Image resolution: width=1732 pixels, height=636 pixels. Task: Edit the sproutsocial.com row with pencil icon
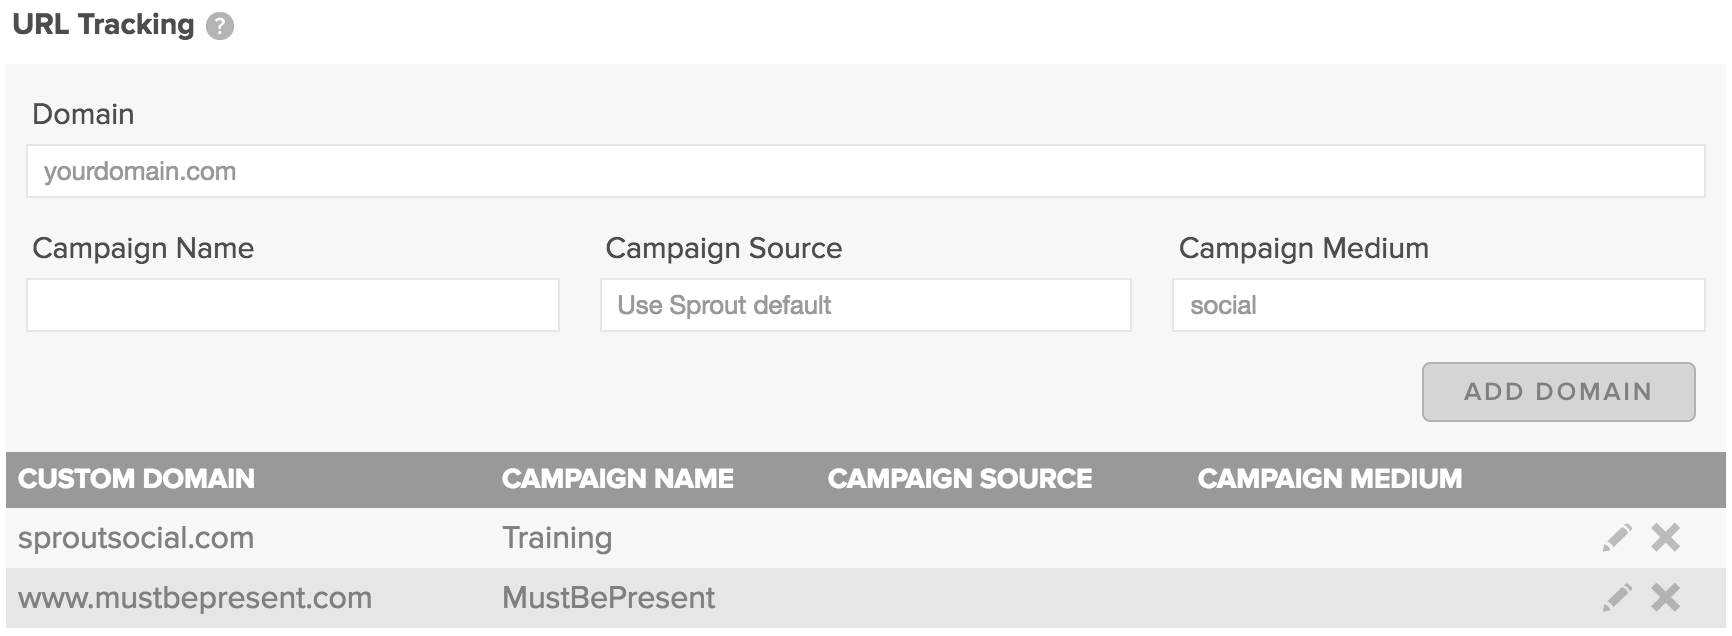(1616, 538)
